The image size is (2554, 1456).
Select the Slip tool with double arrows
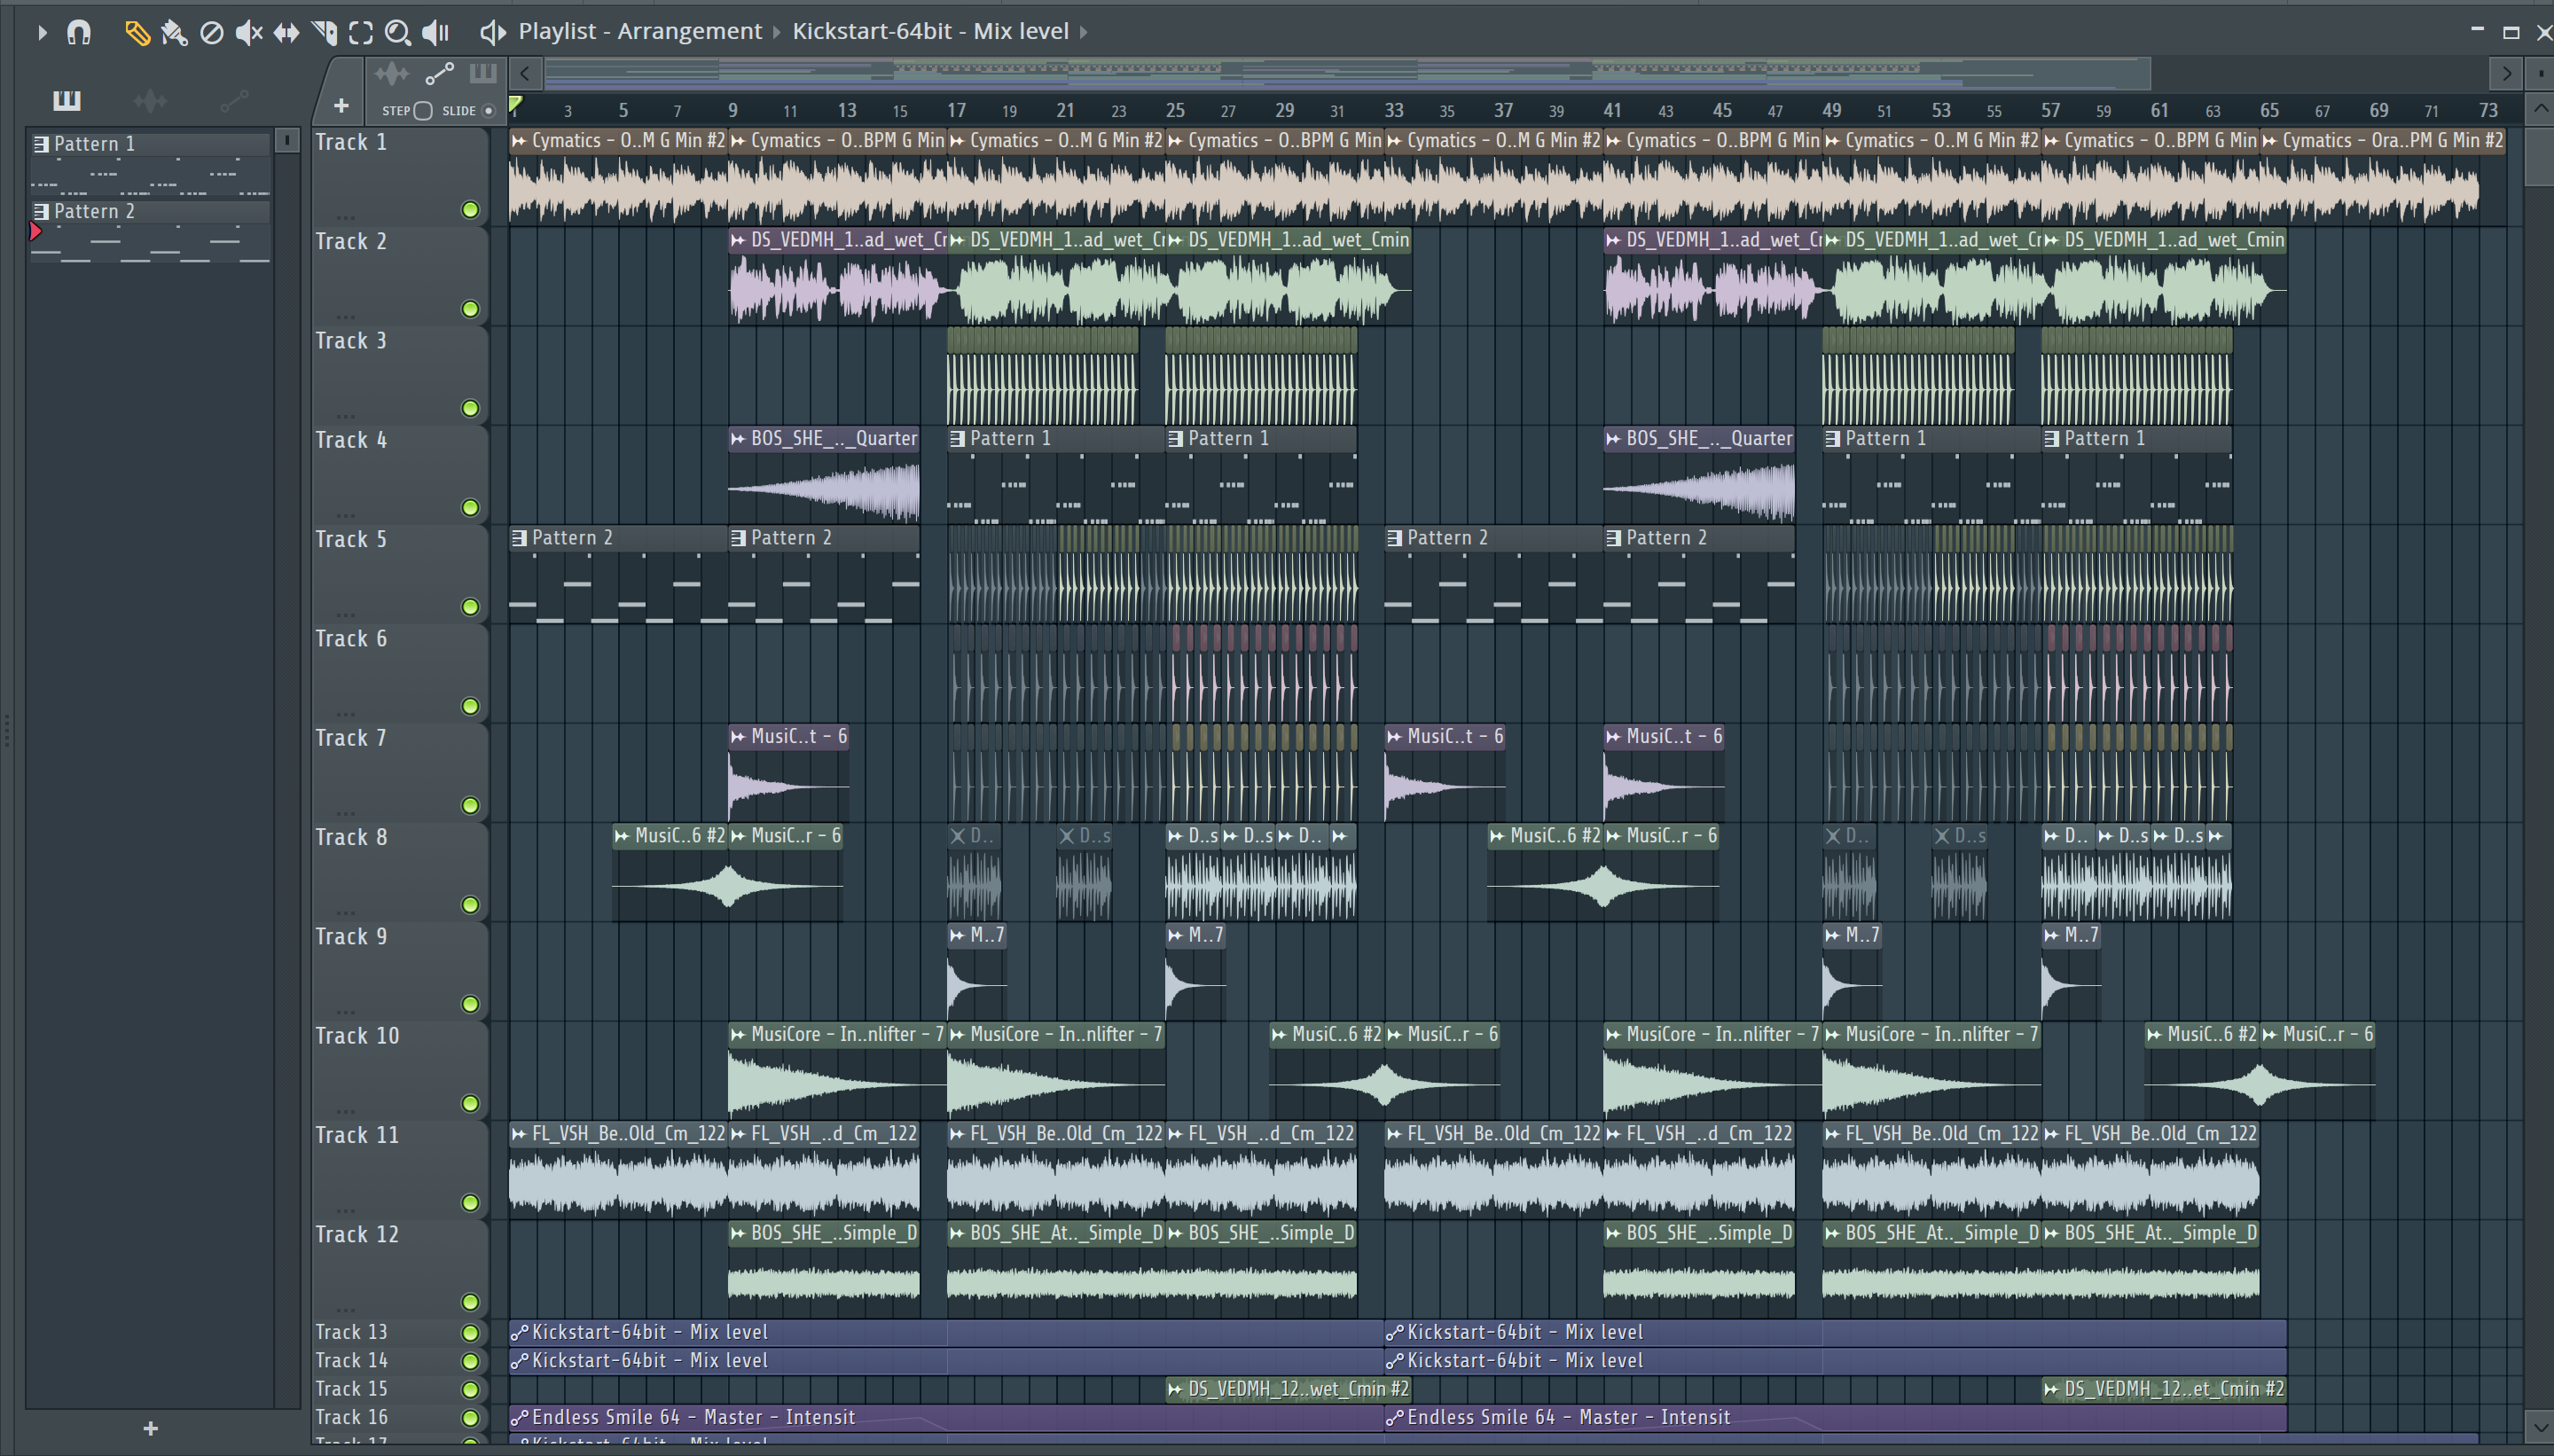tap(286, 33)
